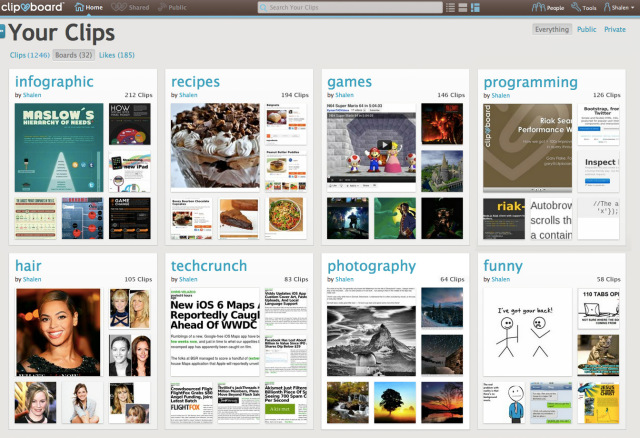
Task: Open two blonde women thumbnail in hair
Action: tap(130, 308)
